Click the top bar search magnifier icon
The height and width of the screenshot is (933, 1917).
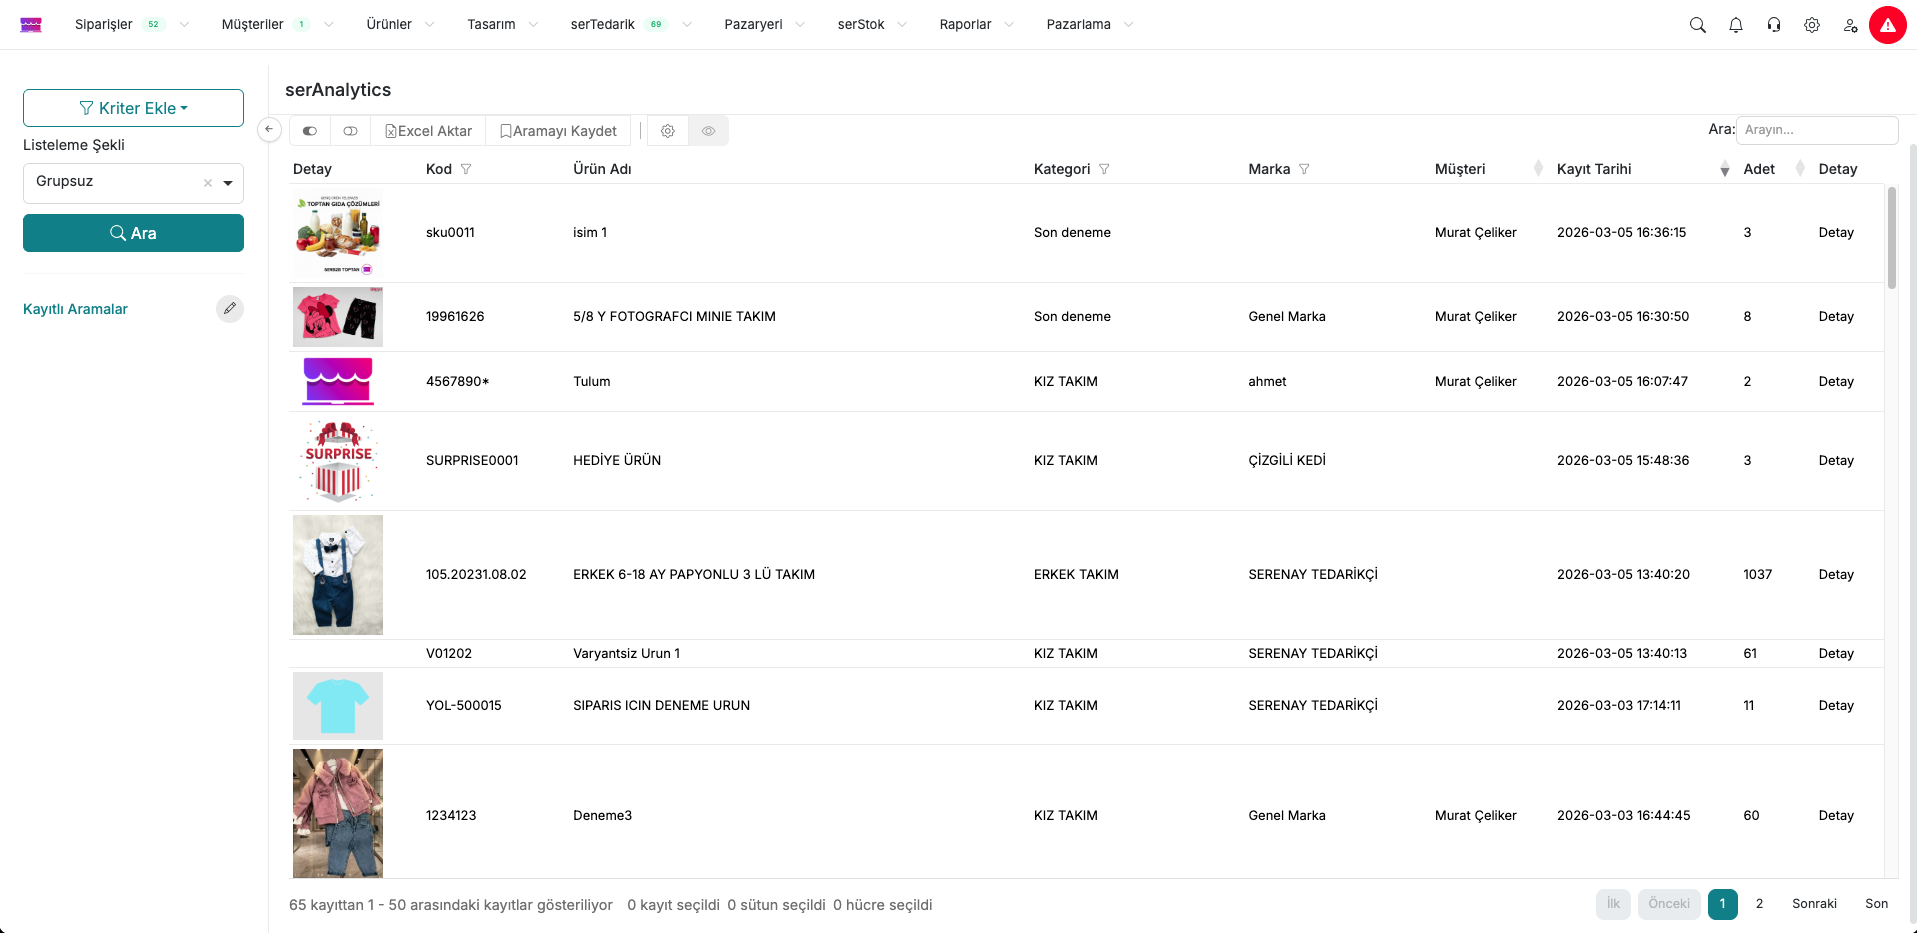1697,25
